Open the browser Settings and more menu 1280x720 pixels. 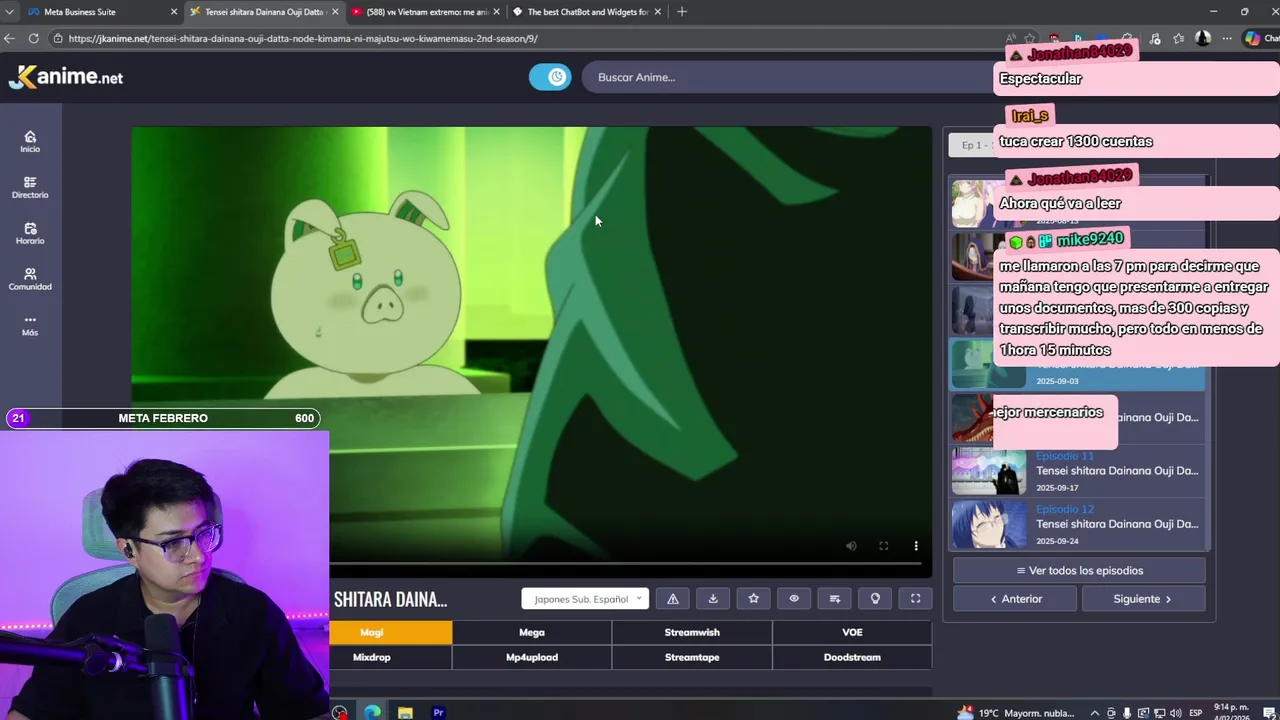tap(1227, 39)
